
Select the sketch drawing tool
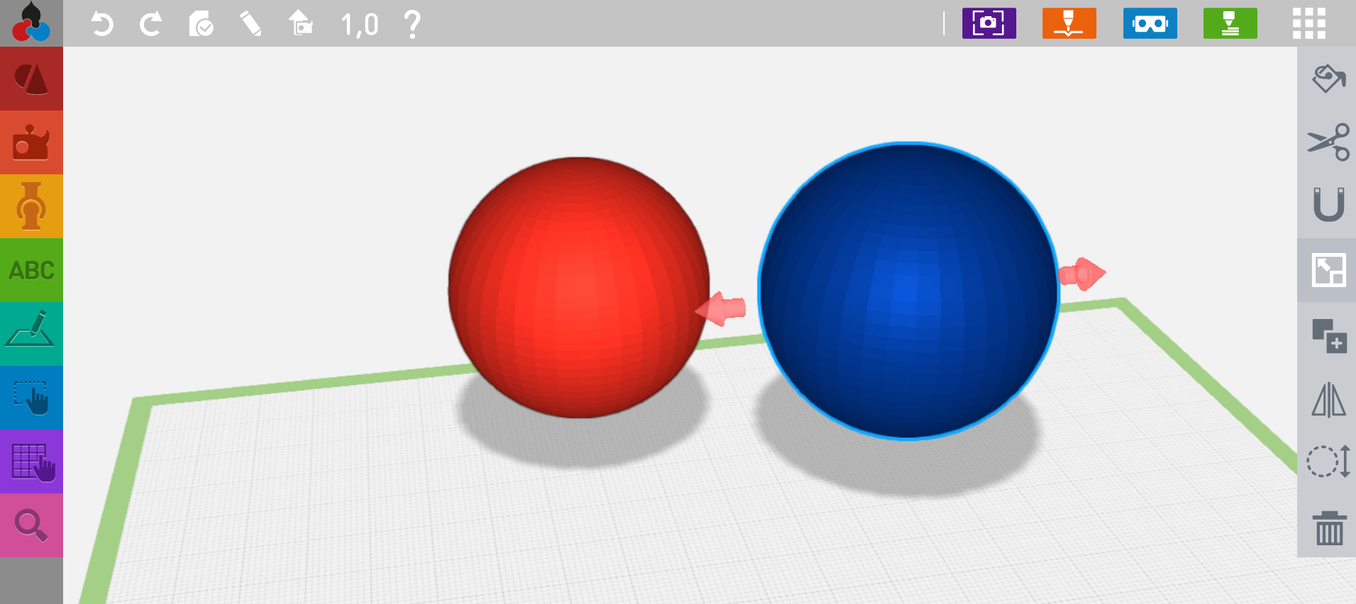point(31,334)
